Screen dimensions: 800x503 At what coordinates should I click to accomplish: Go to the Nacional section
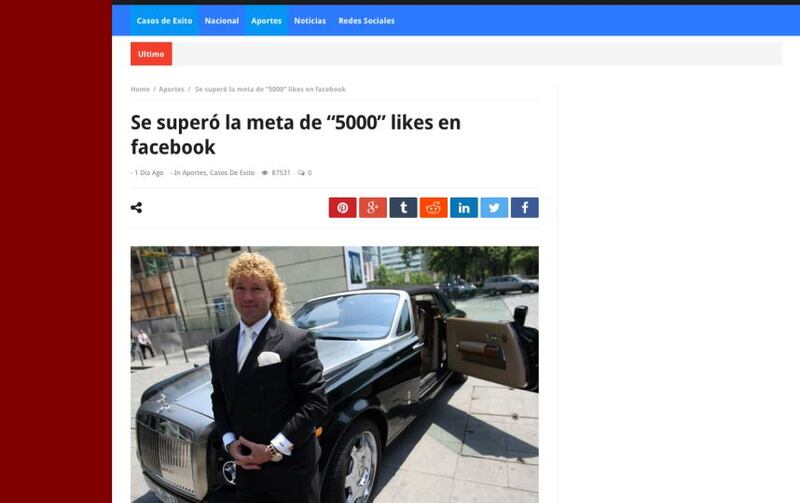[x=221, y=21]
